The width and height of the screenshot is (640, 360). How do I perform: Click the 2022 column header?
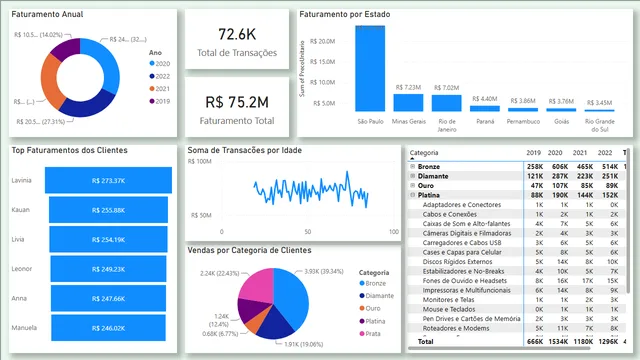tap(605, 153)
